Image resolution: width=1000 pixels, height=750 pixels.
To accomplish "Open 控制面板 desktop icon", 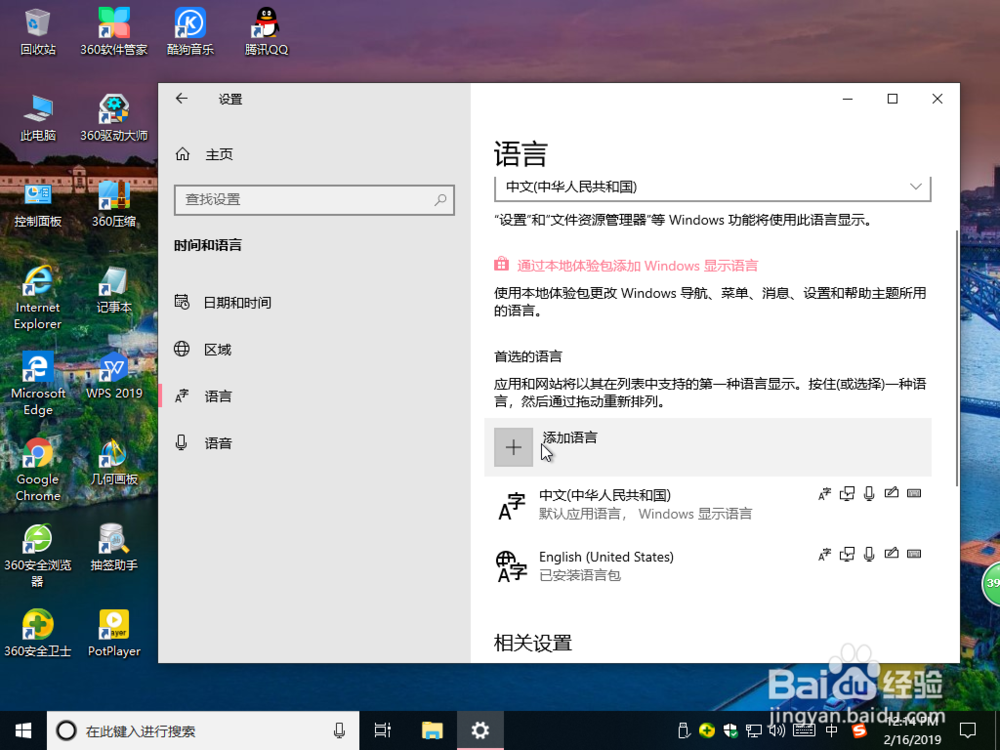I will [x=38, y=203].
